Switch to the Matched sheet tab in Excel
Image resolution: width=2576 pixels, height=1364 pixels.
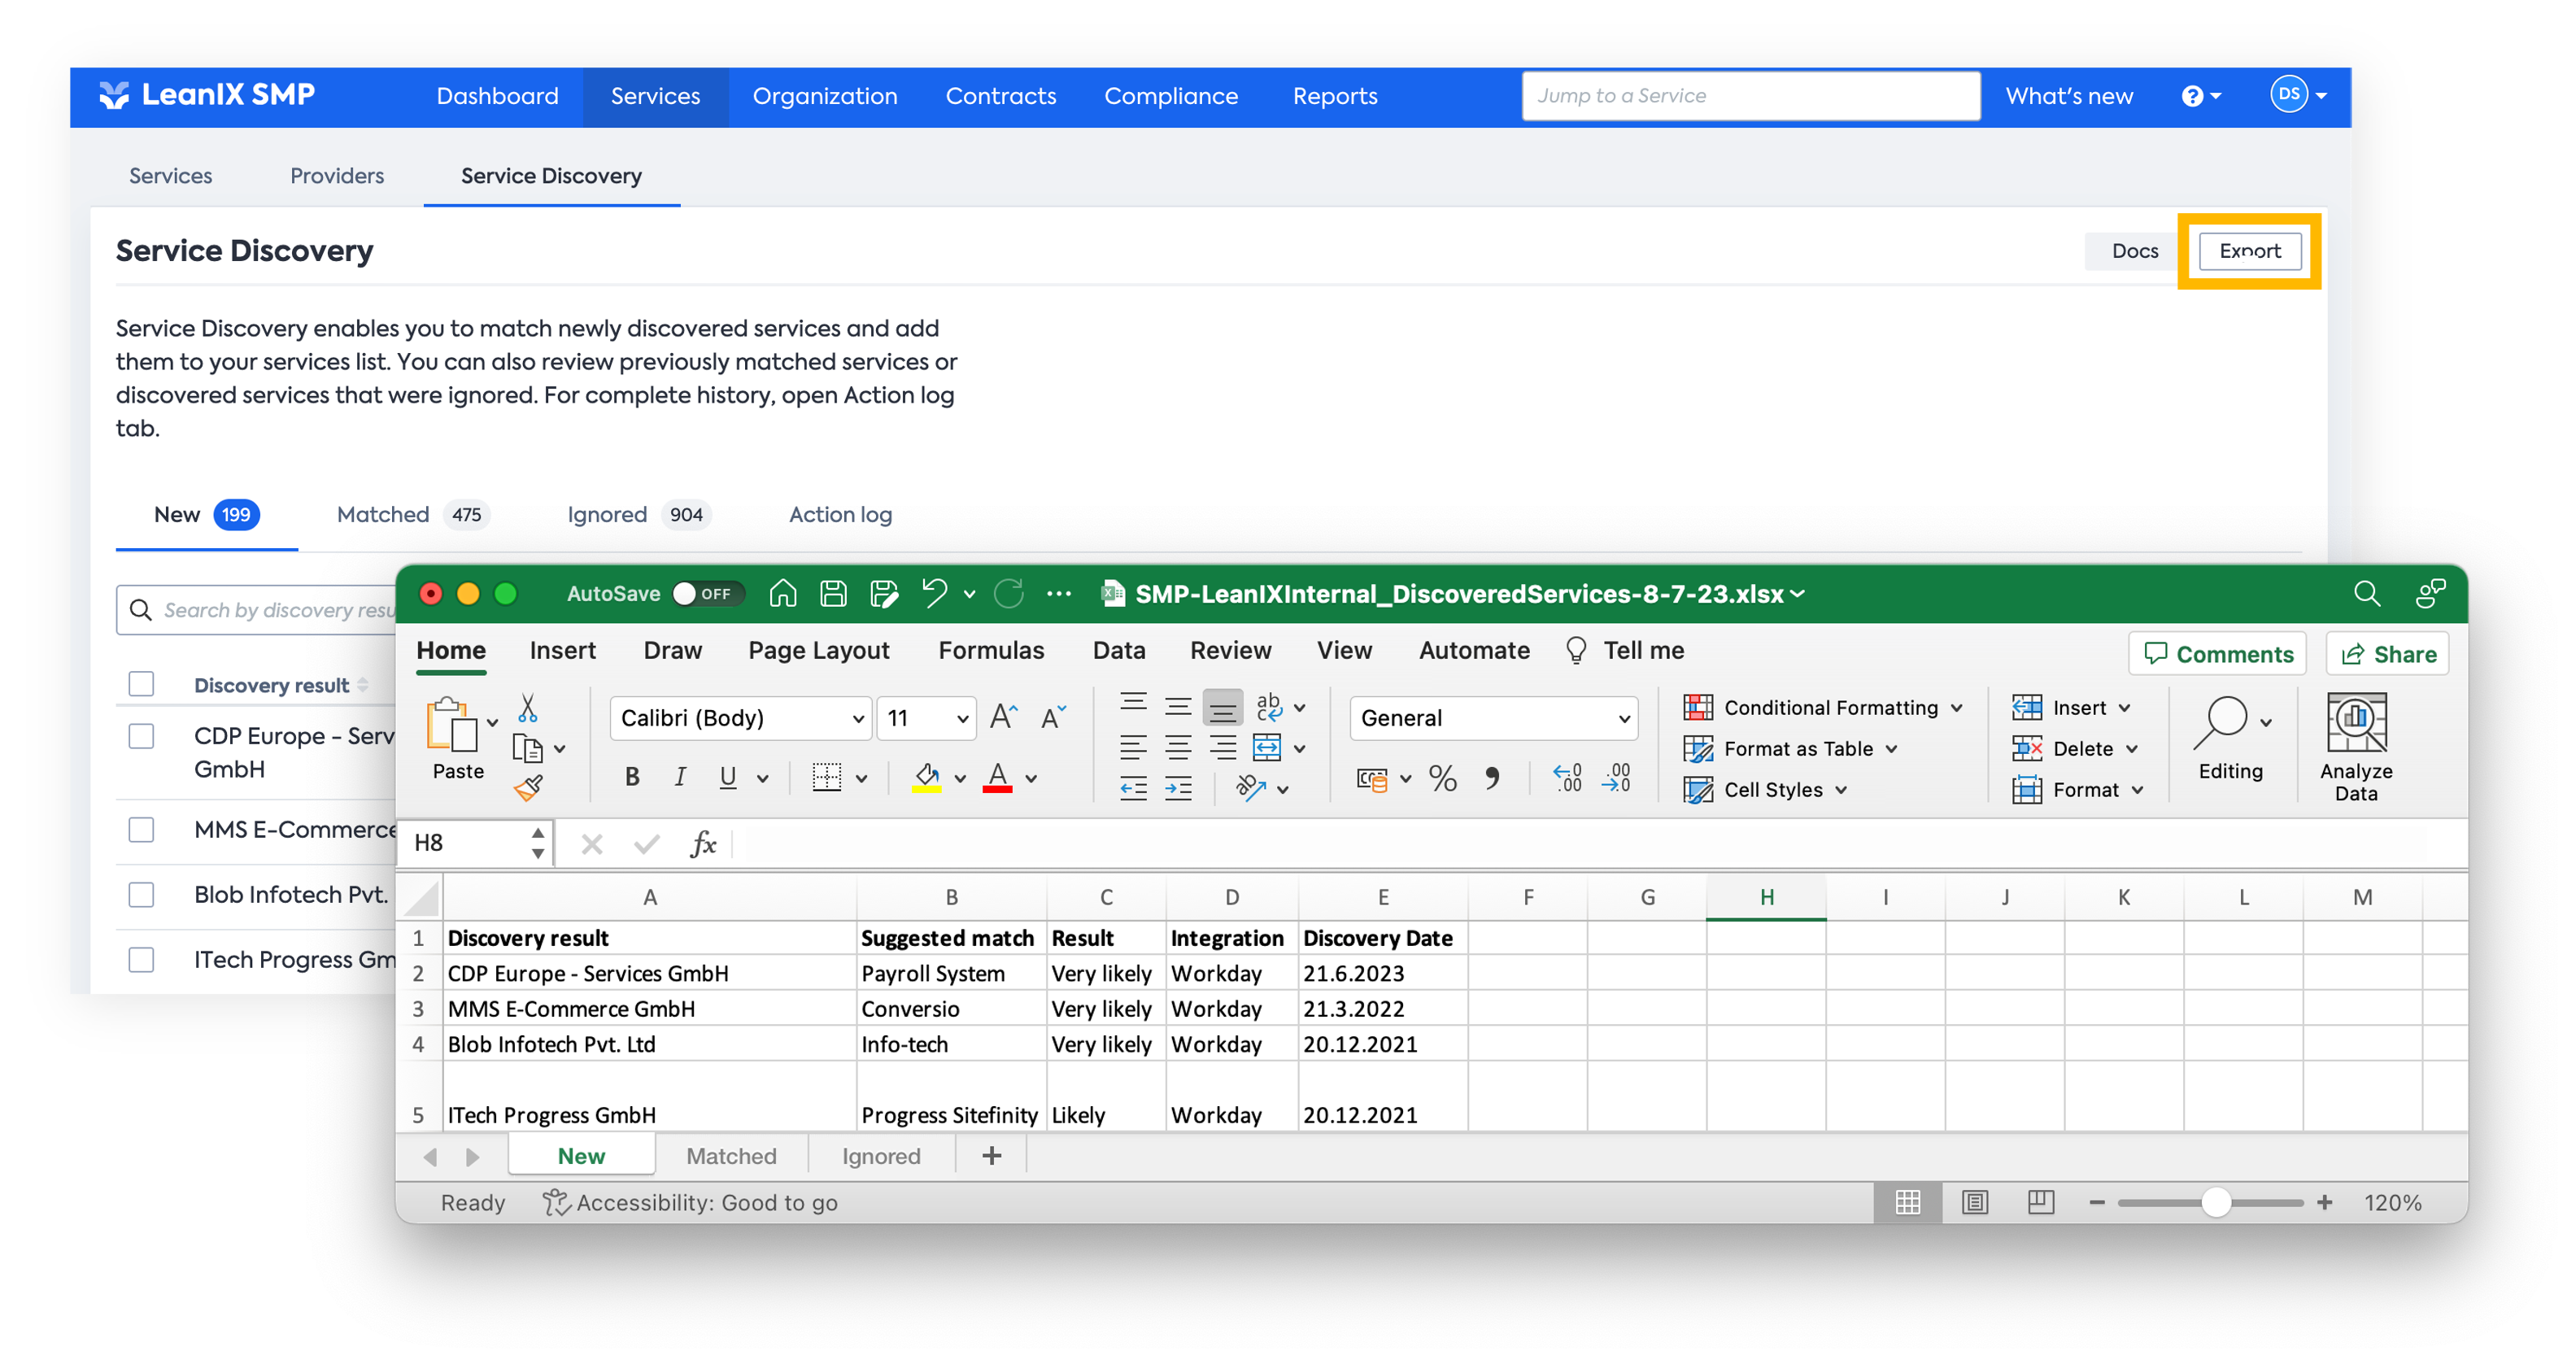[x=731, y=1156]
